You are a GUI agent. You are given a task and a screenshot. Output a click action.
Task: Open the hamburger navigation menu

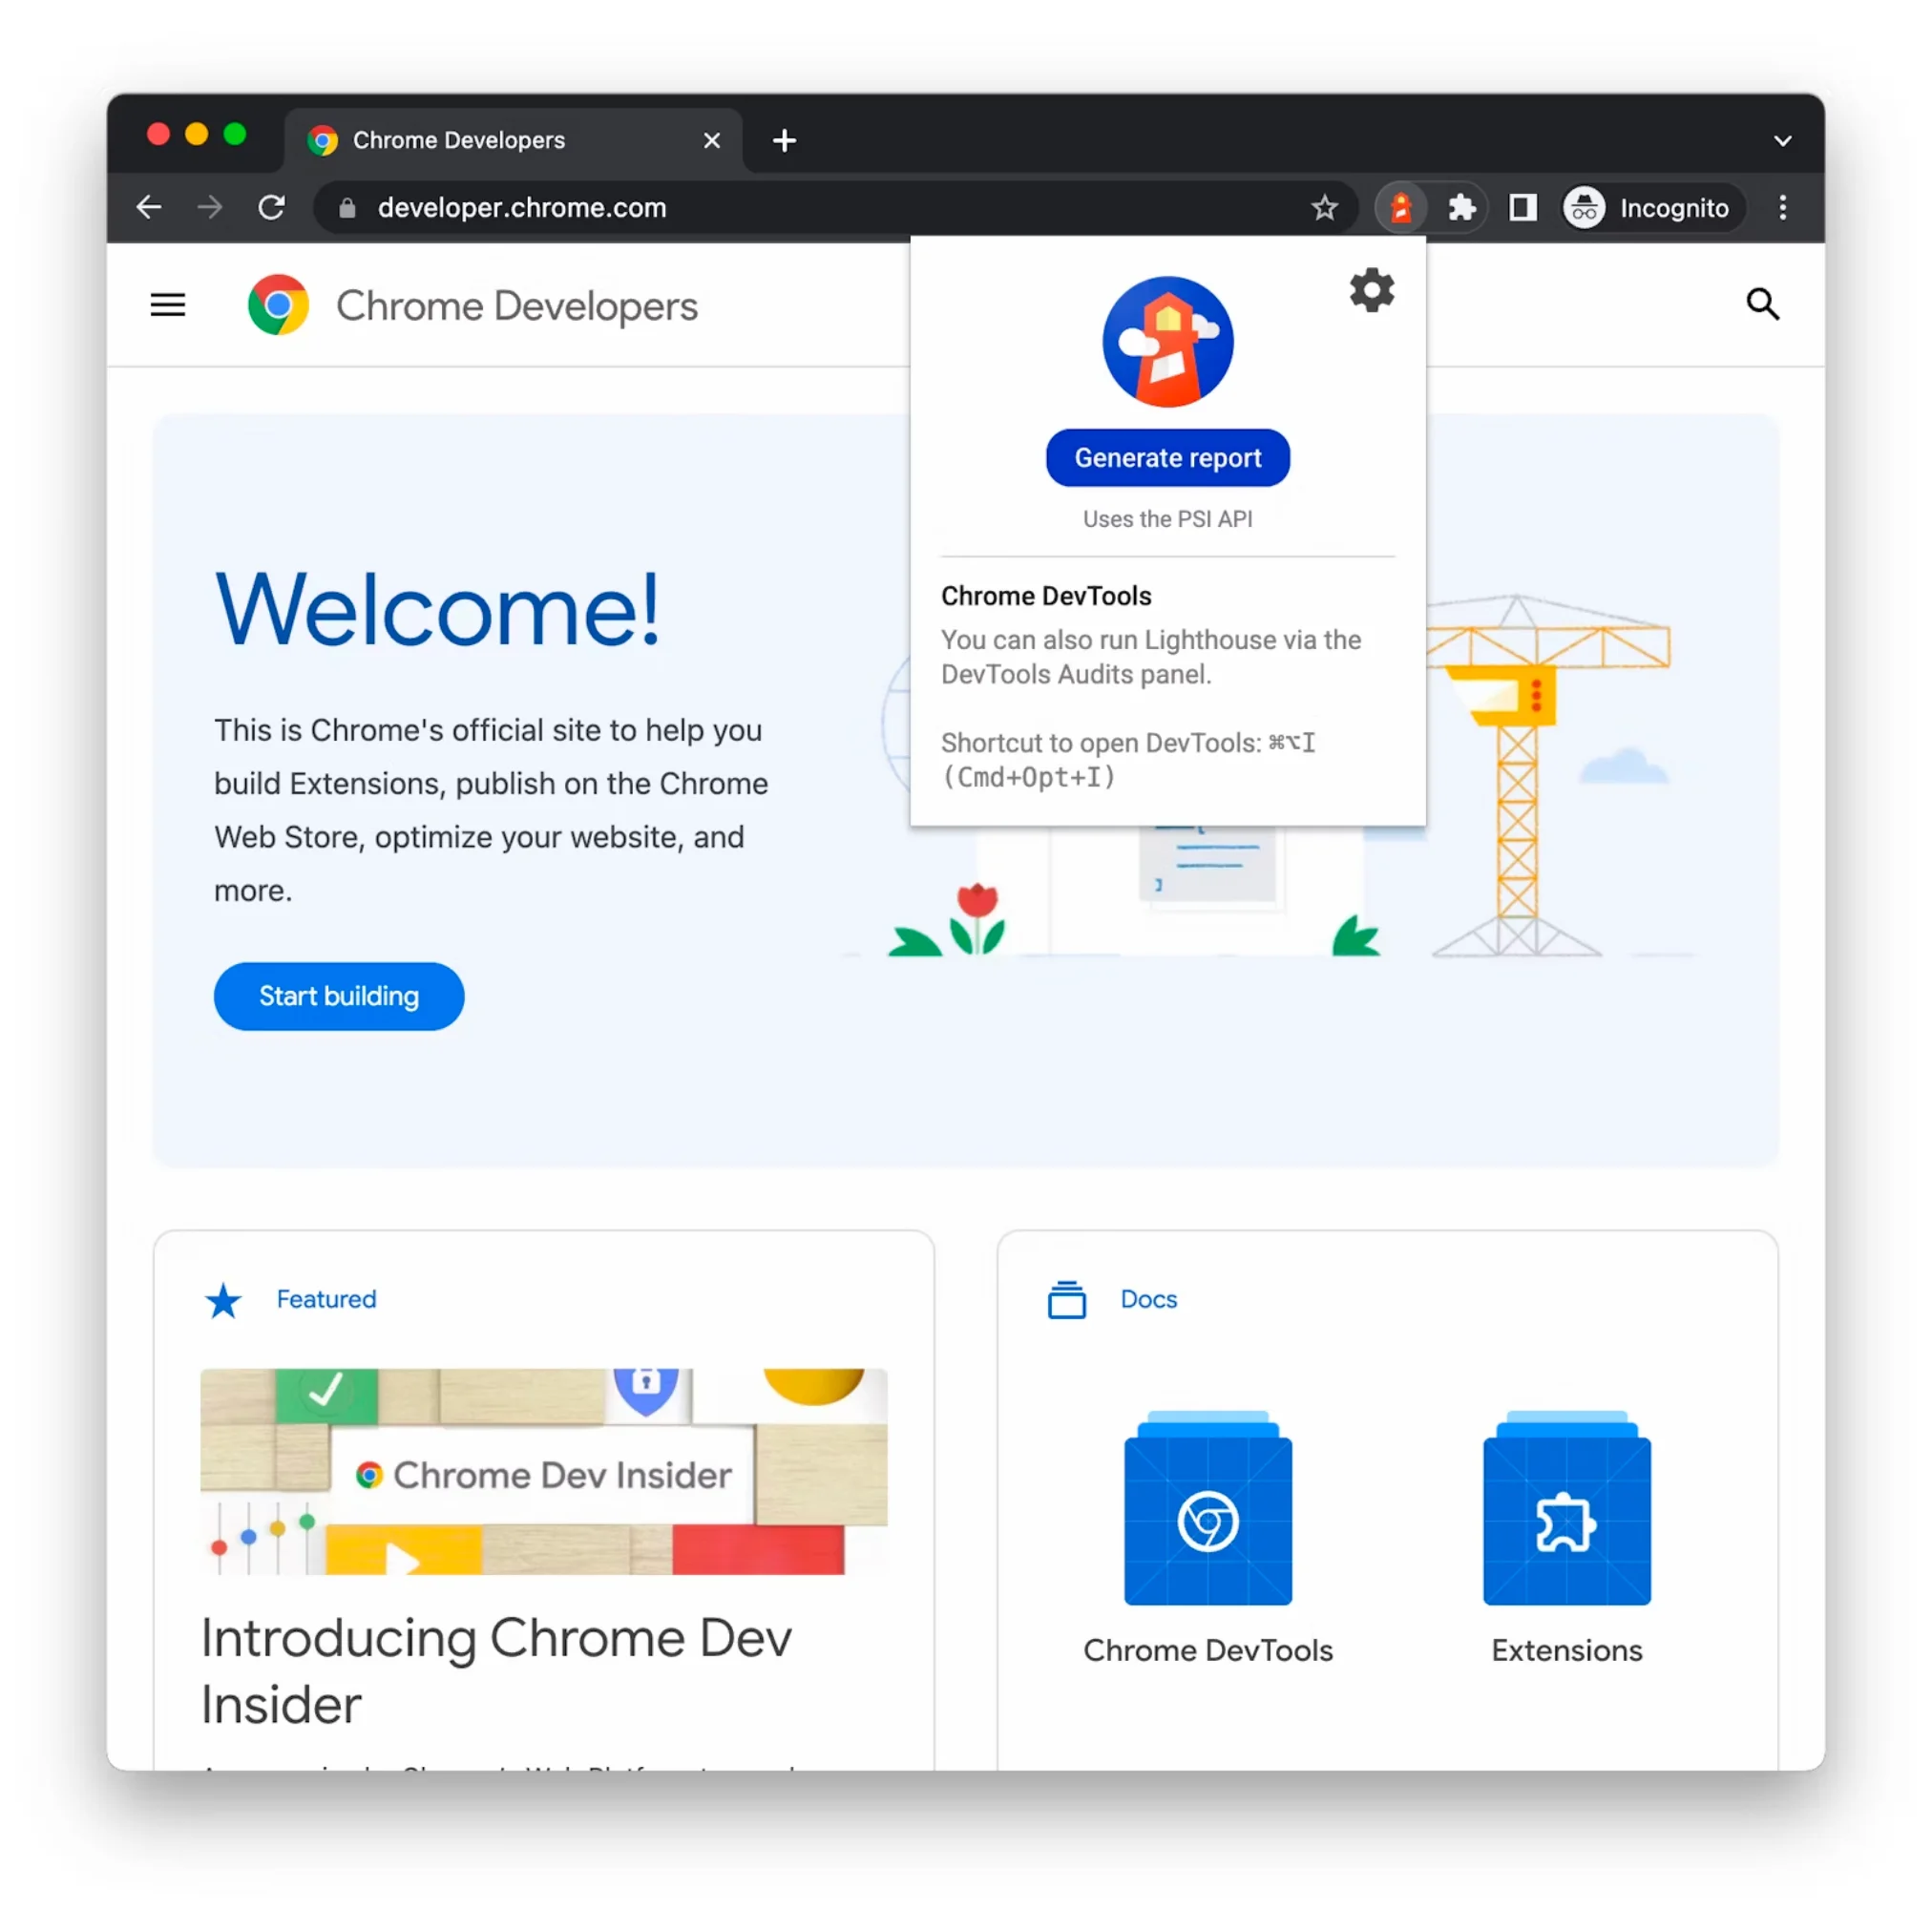coord(168,304)
